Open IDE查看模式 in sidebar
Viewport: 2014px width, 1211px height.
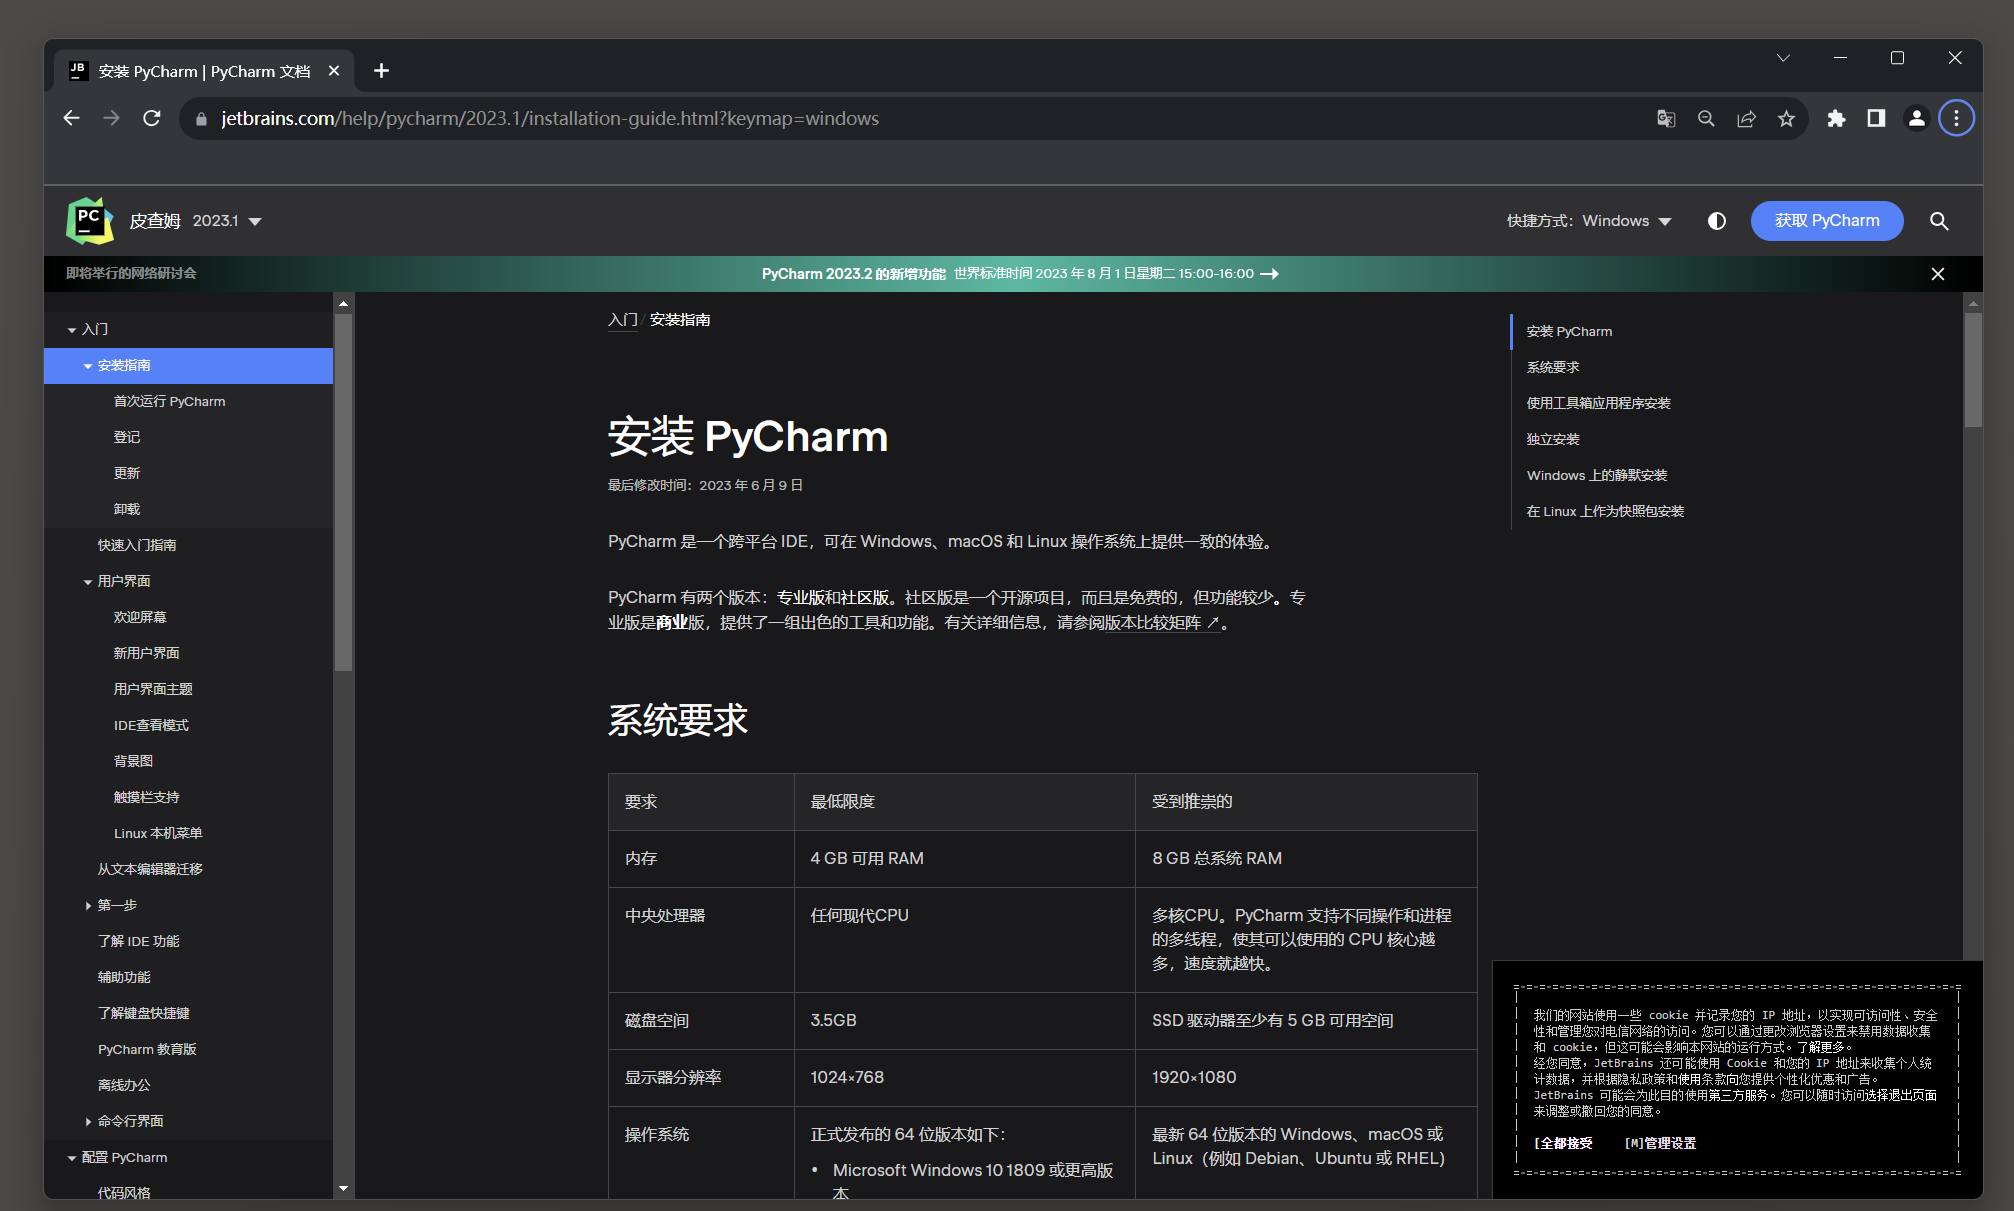tap(151, 725)
